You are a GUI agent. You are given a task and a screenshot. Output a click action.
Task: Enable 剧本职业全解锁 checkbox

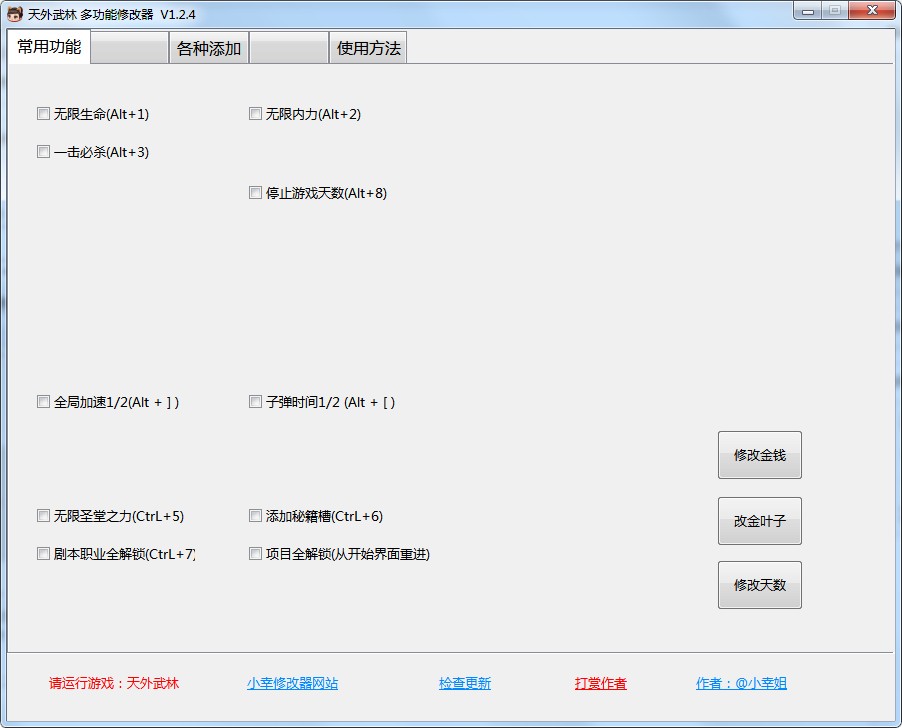point(43,554)
